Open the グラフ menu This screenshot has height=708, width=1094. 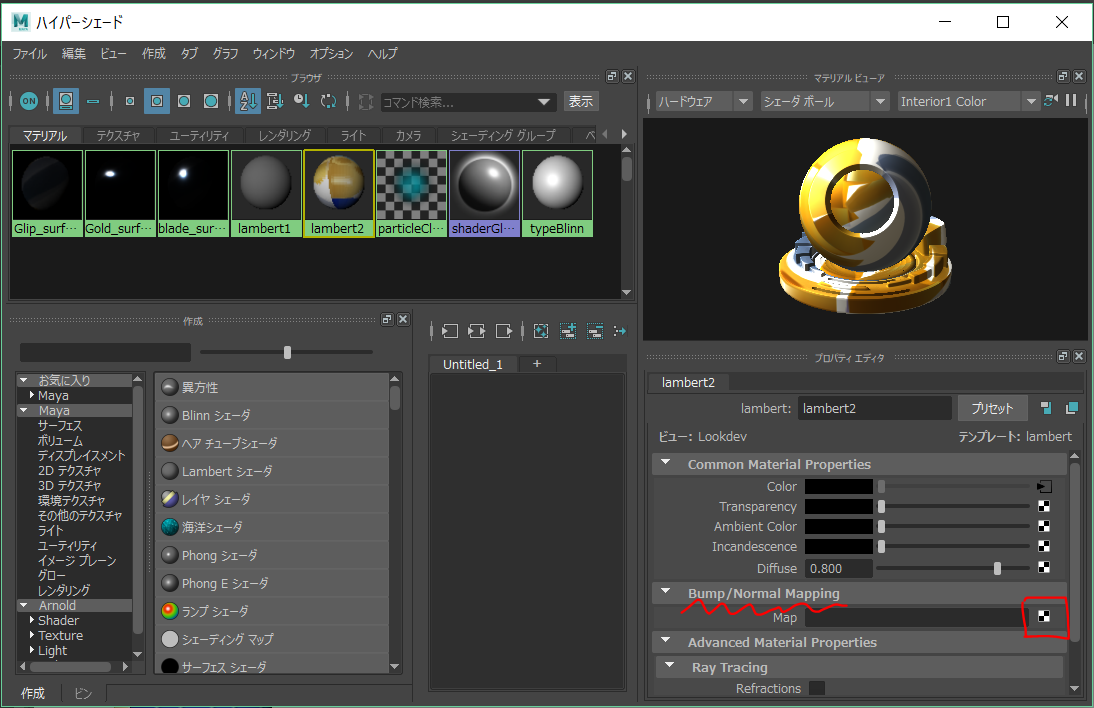pos(225,54)
